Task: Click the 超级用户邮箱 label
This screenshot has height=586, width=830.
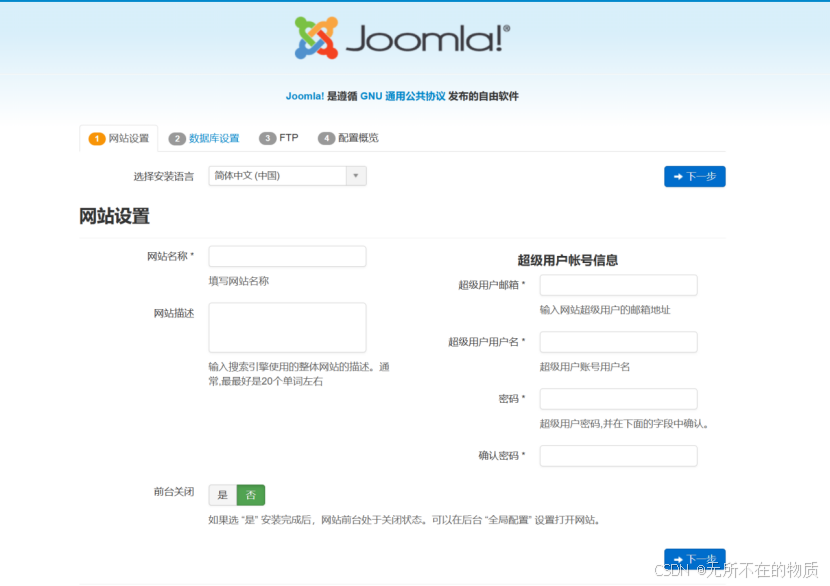Action: [x=492, y=285]
